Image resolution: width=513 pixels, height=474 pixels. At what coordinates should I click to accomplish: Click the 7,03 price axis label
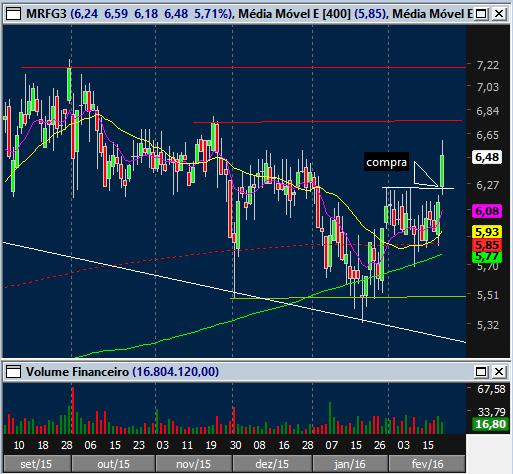[488, 87]
